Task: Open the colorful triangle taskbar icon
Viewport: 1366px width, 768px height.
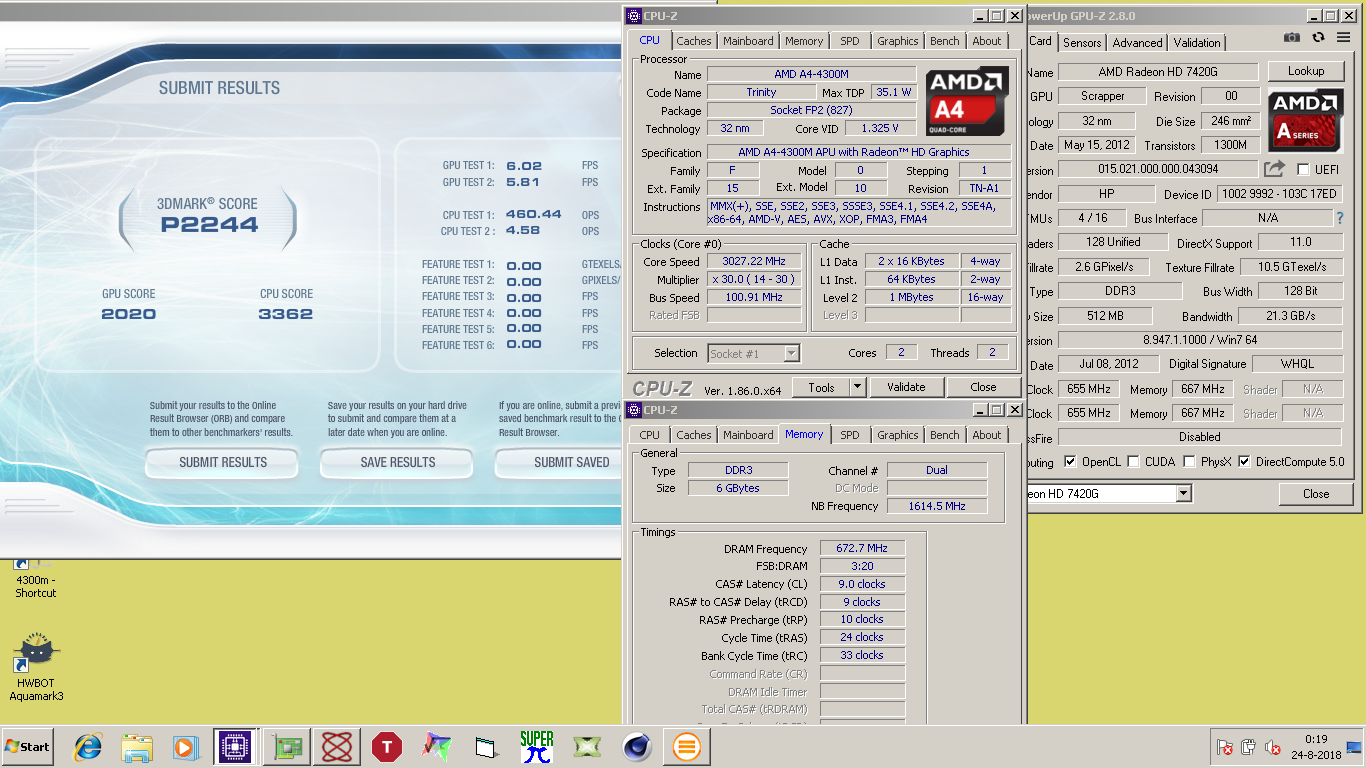Action: click(436, 747)
